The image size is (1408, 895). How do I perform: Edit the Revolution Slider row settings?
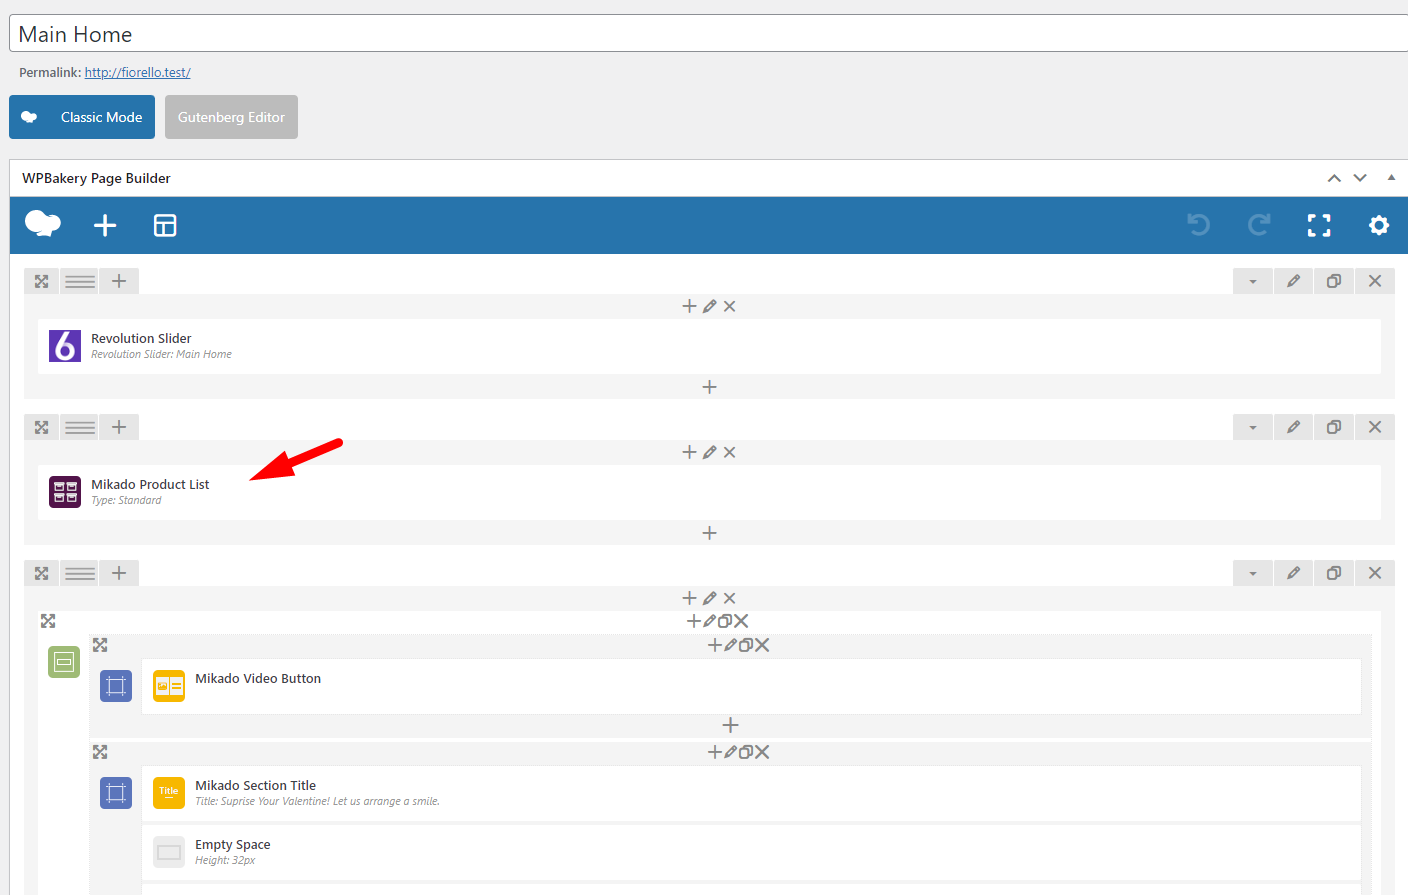pyautogui.click(x=1293, y=281)
